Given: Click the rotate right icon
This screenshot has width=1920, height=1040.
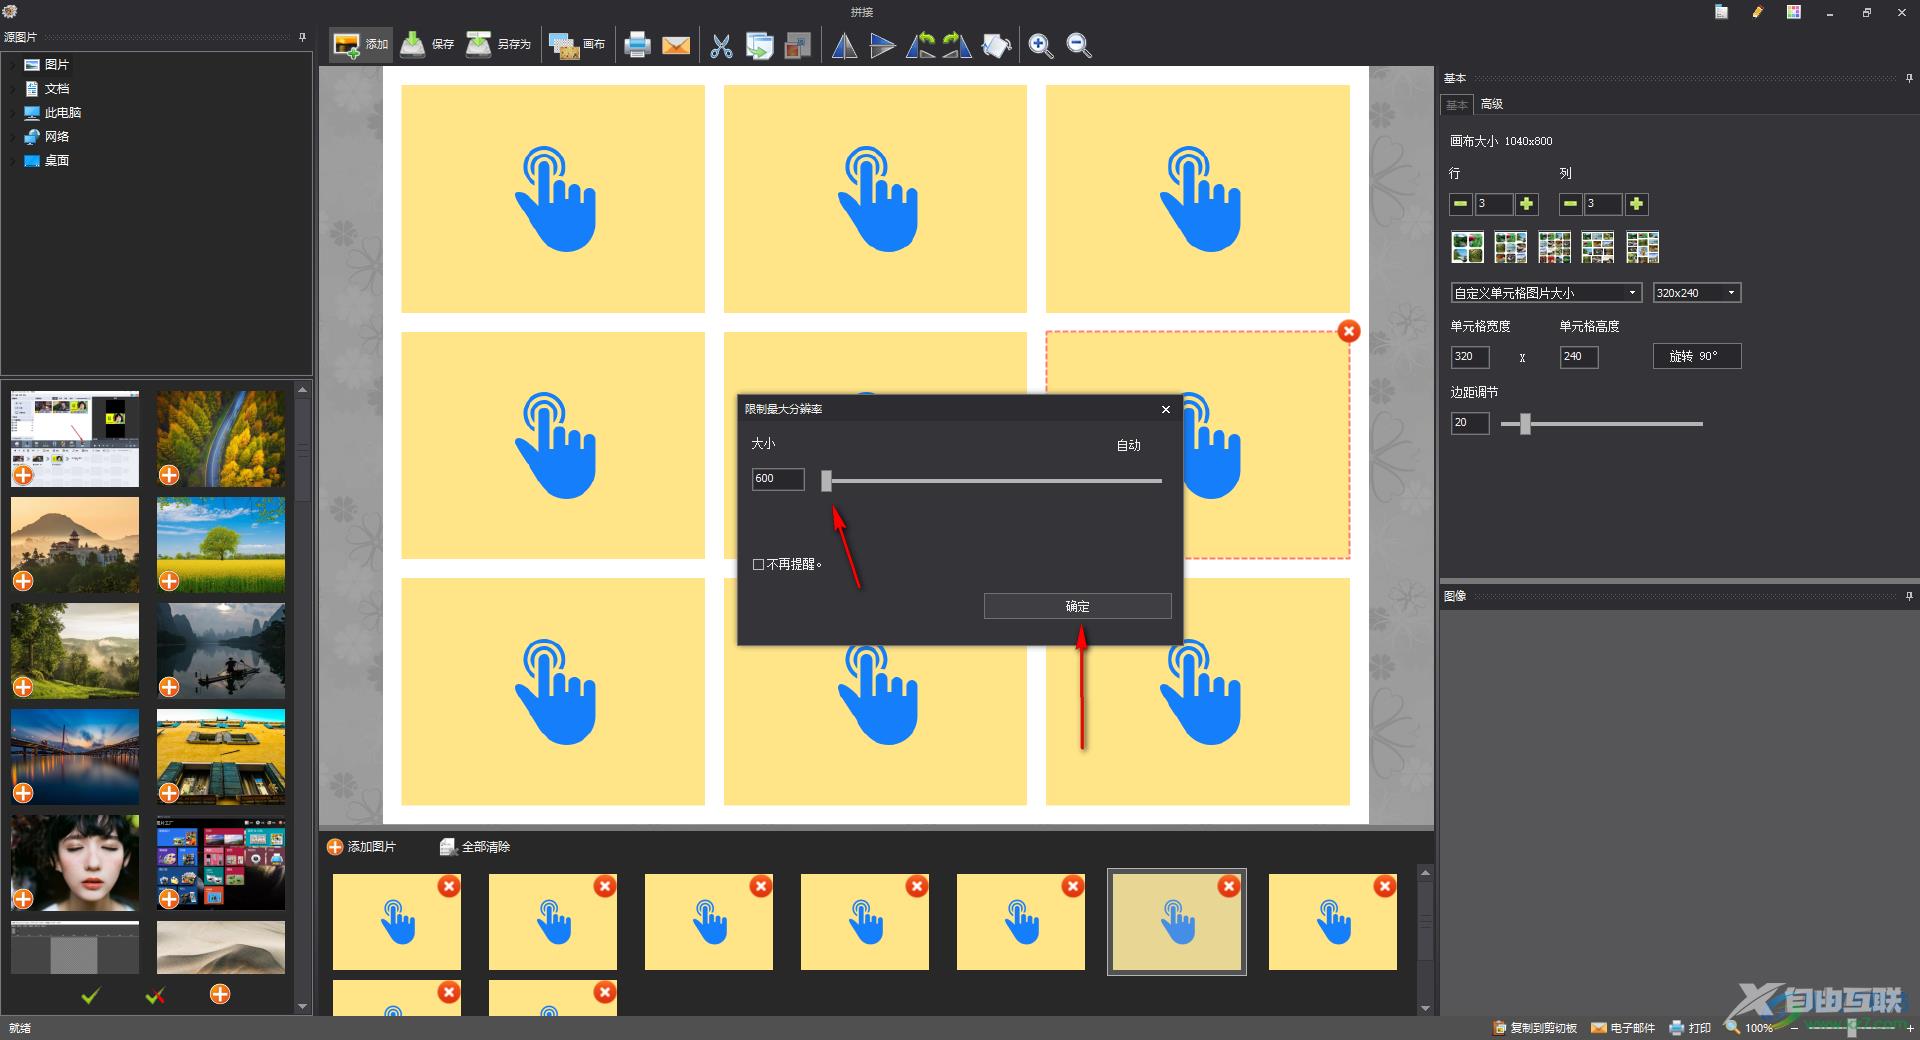Looking at the screenshot, I should 957,46.
